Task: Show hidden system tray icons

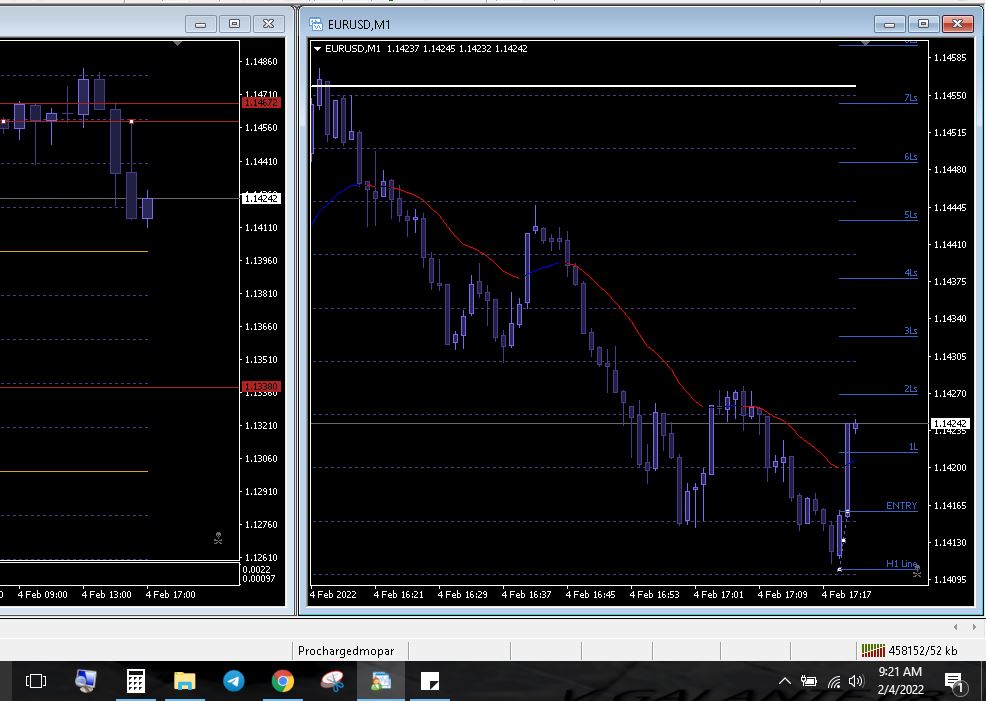Action: [785, 682]
